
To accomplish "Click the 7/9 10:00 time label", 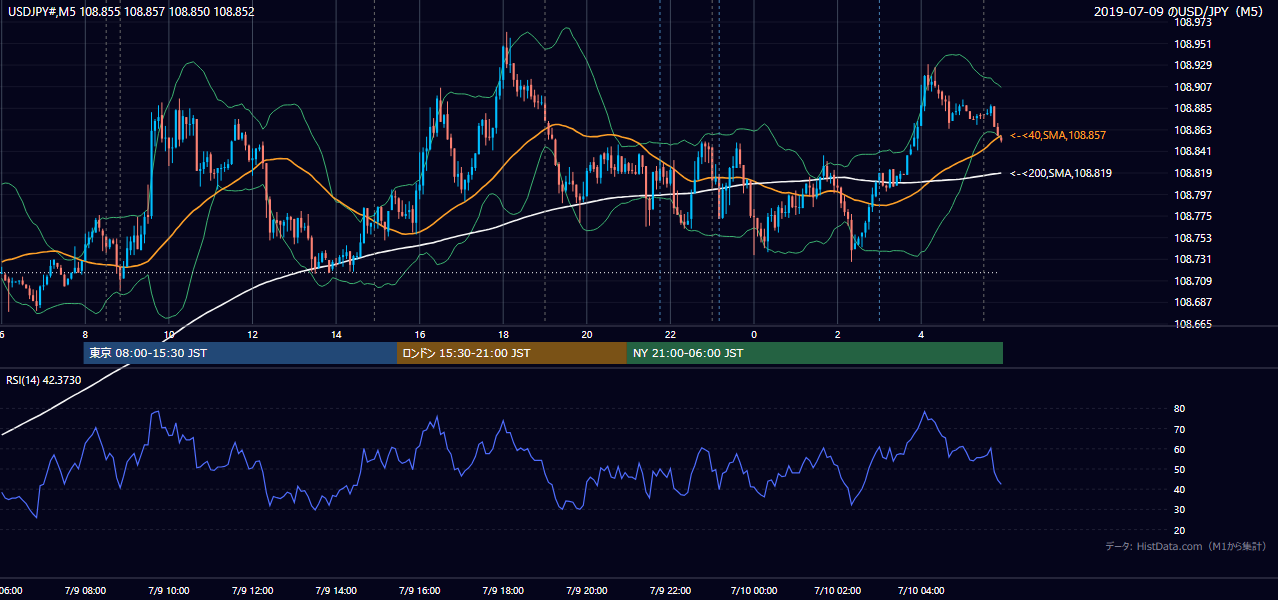I will tap(169, 591).
